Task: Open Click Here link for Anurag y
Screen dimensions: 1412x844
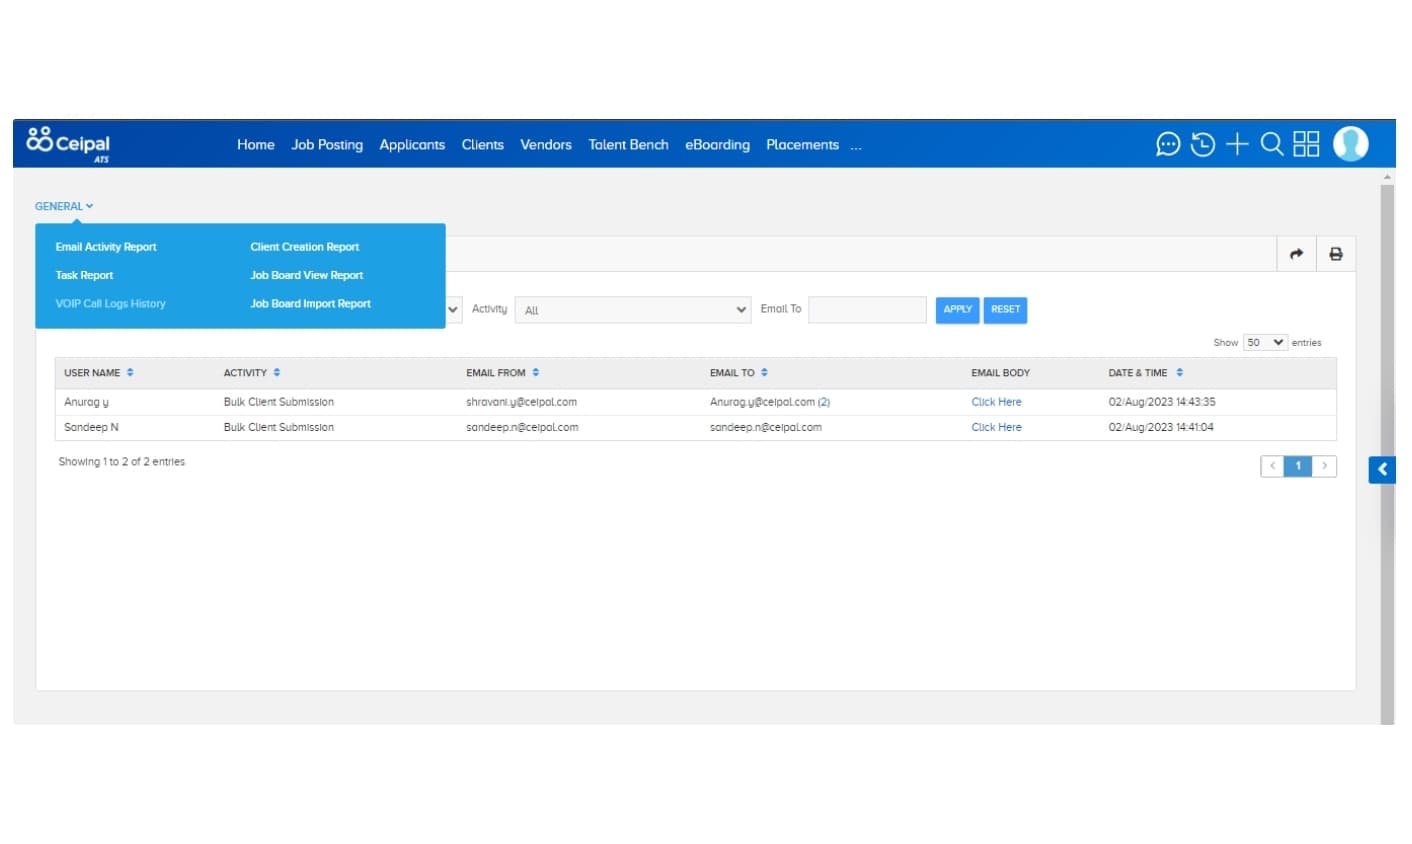Action: [996, 402]
